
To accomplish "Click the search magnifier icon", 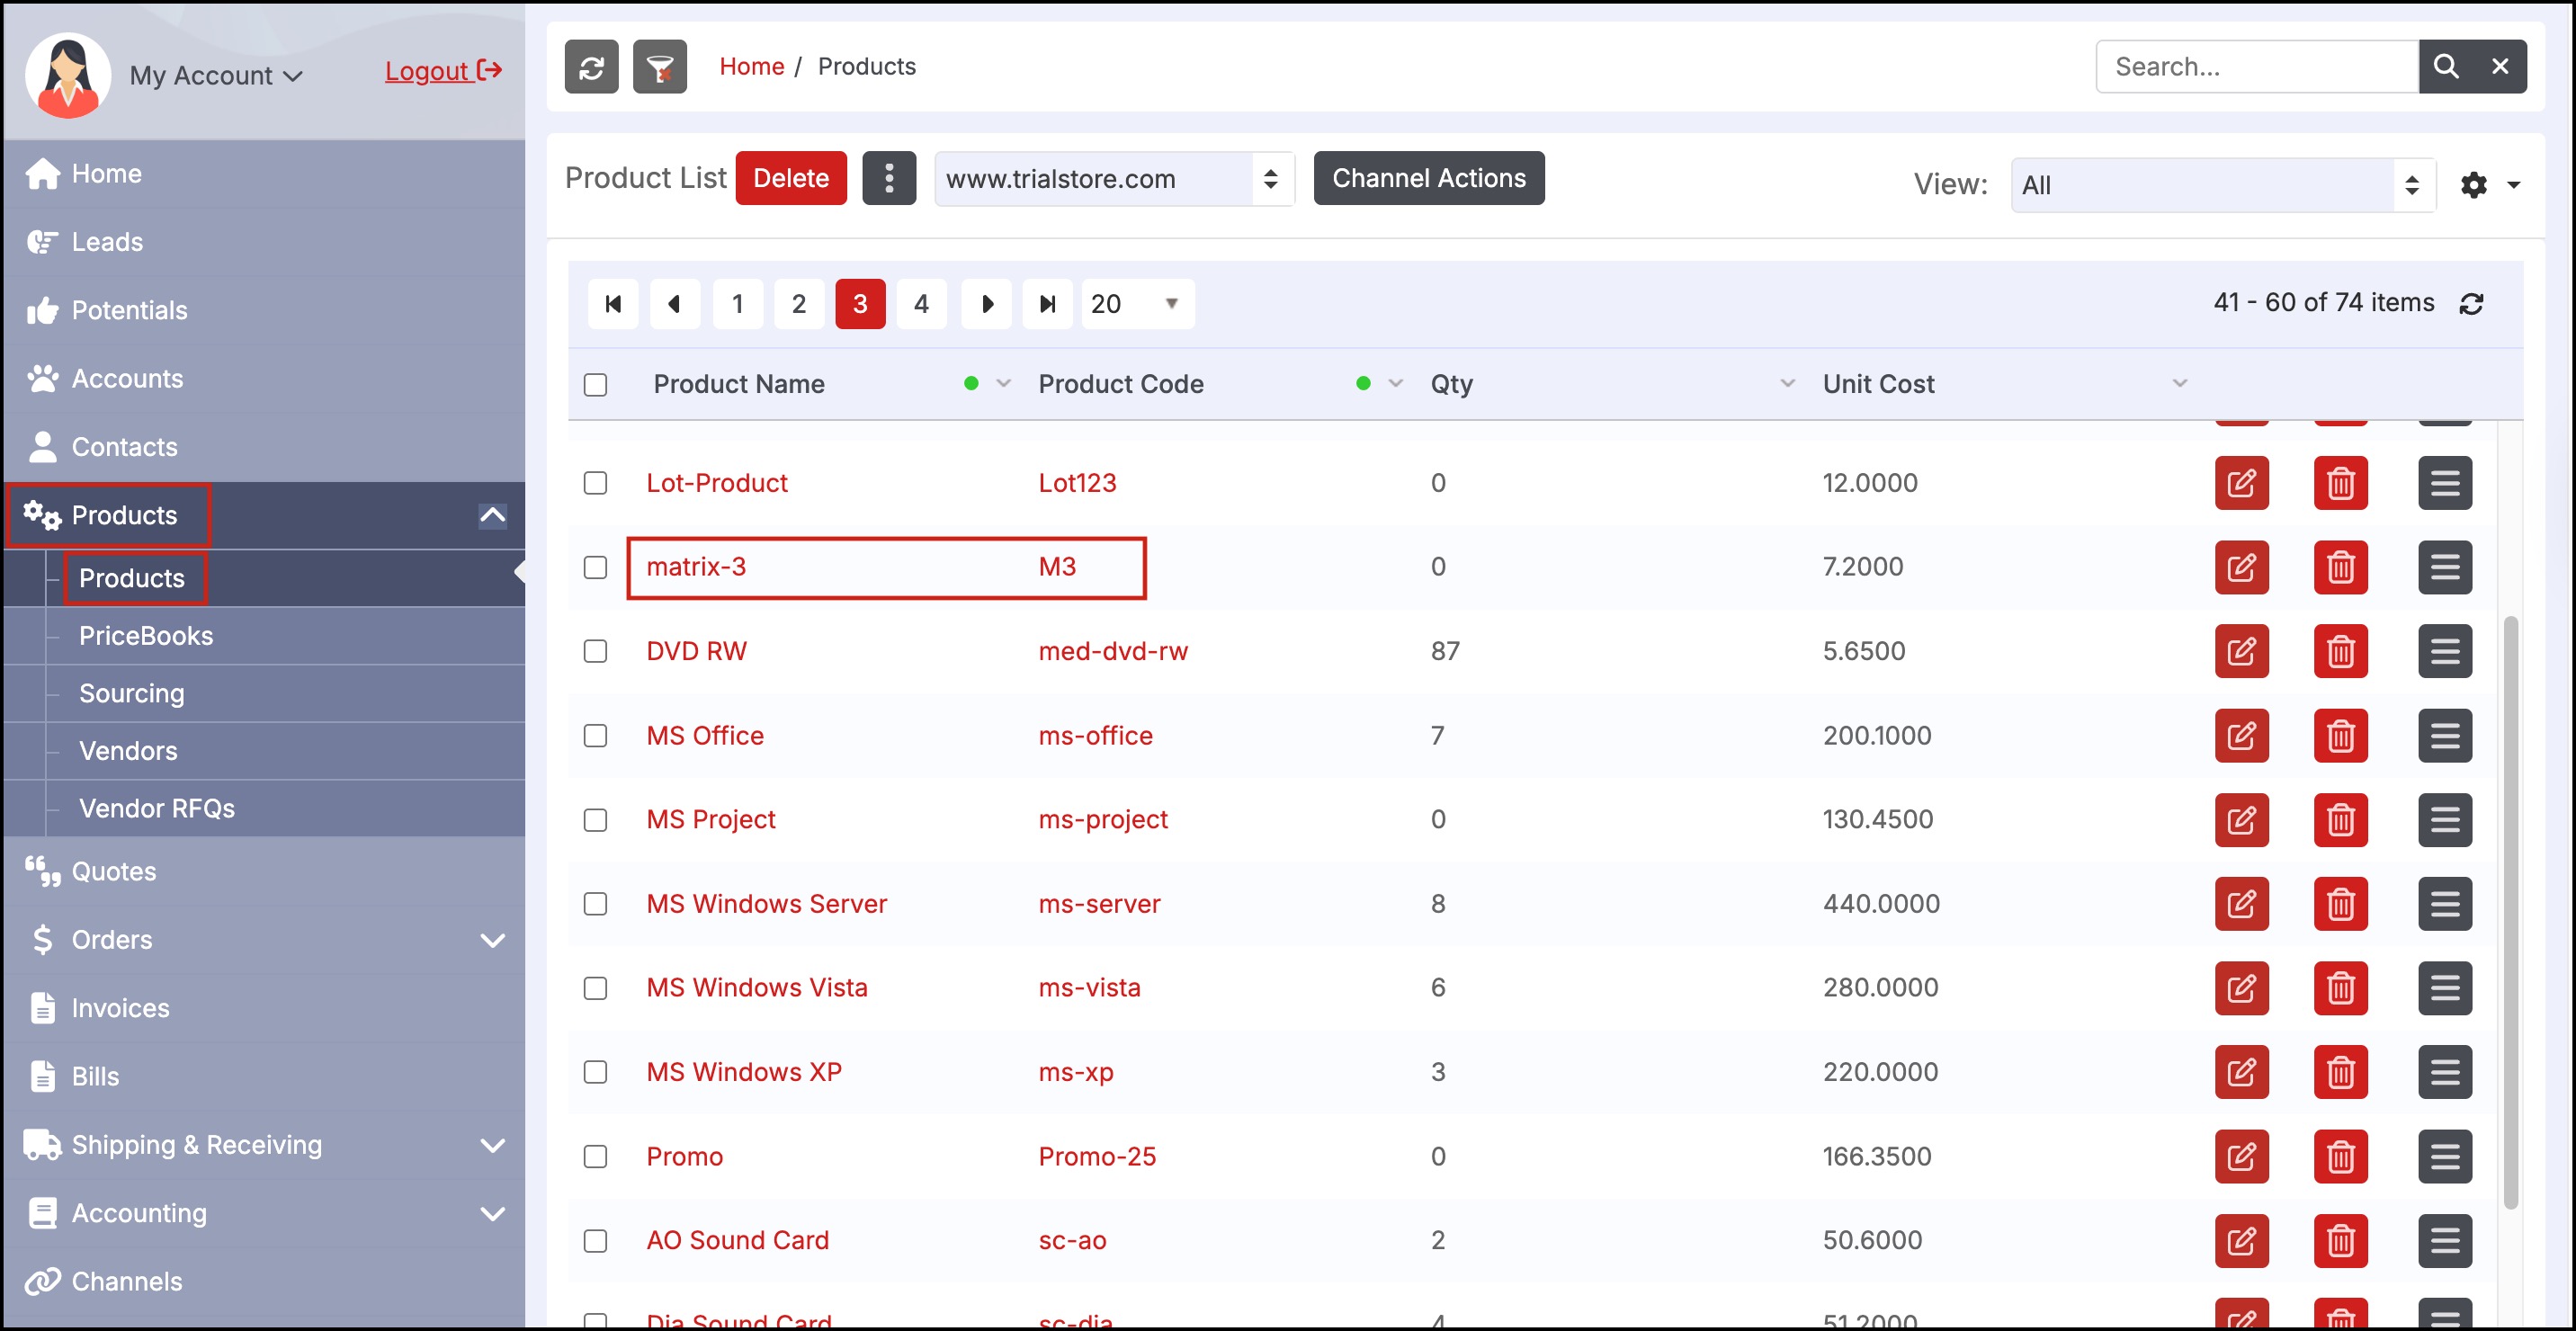I will click(2445, 67).
